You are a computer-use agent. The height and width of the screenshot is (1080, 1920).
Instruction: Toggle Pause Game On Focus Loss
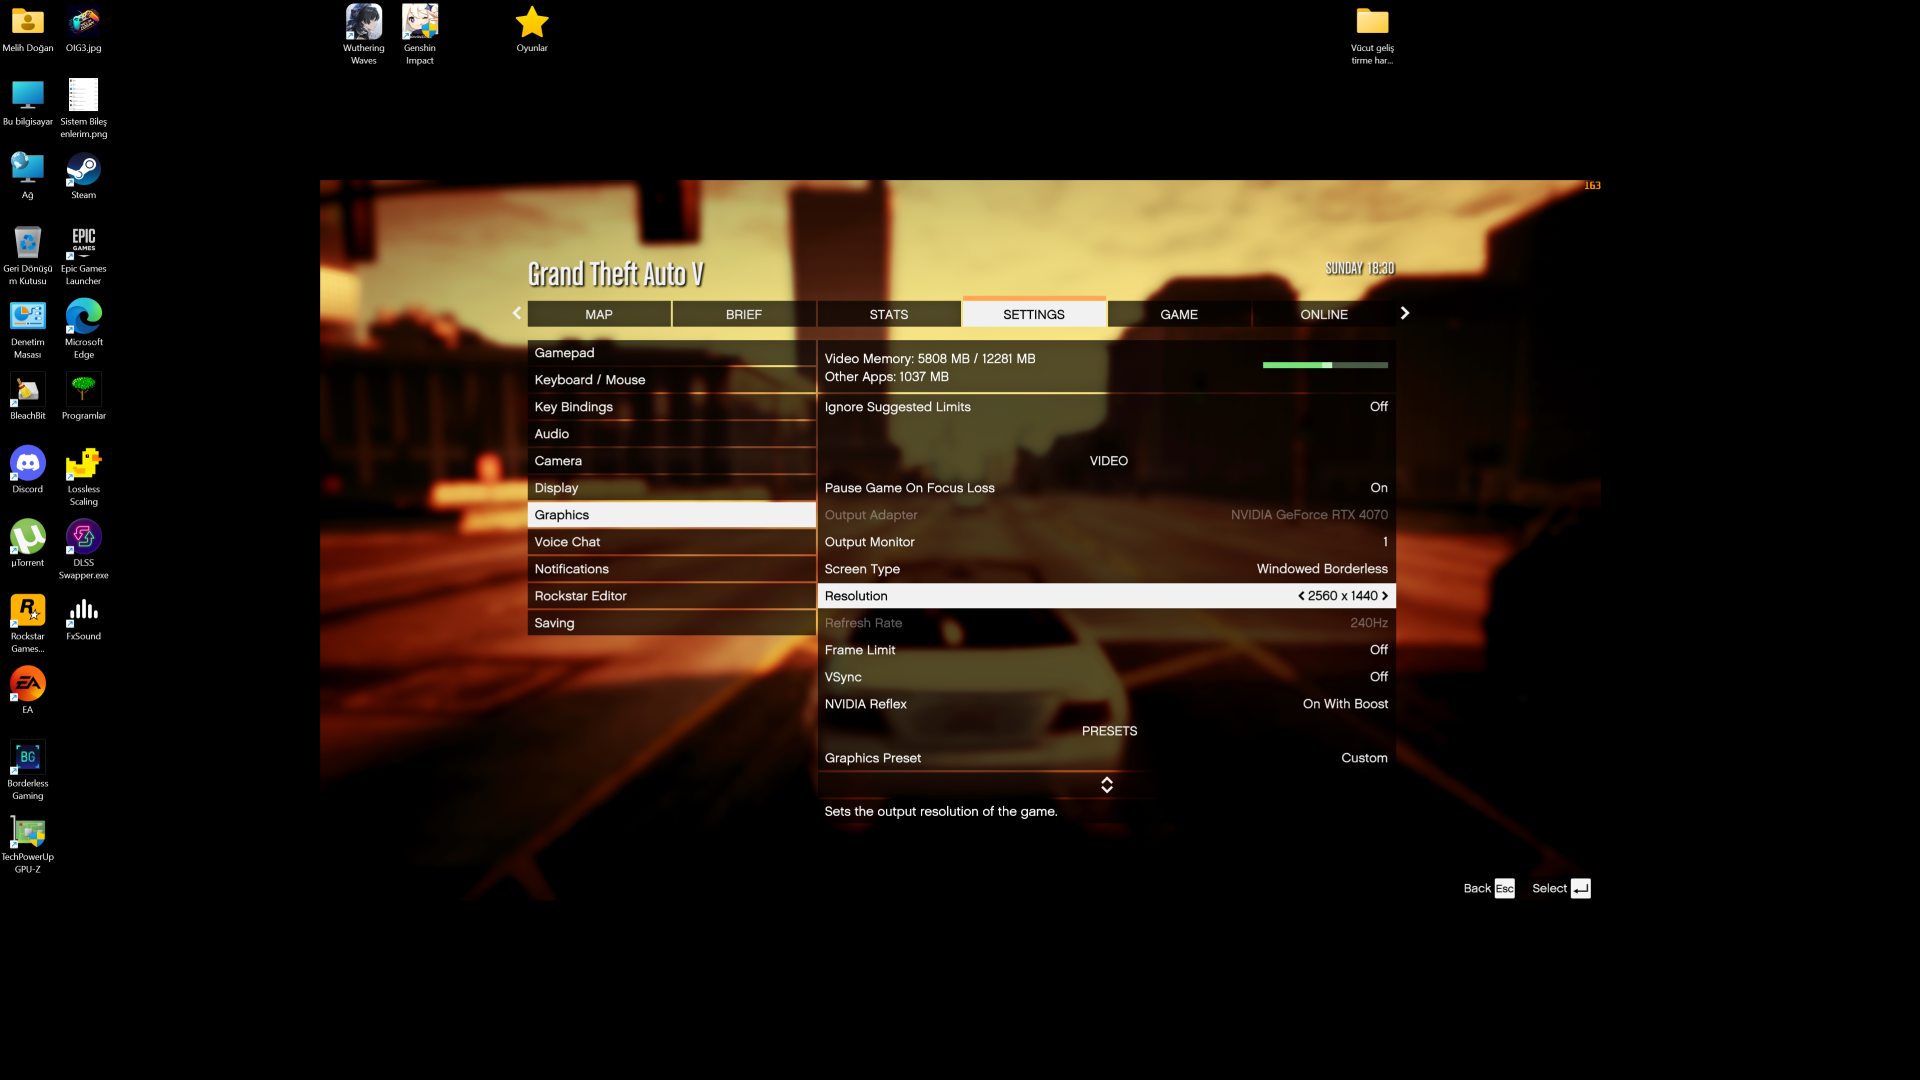tap(1378, 488)
